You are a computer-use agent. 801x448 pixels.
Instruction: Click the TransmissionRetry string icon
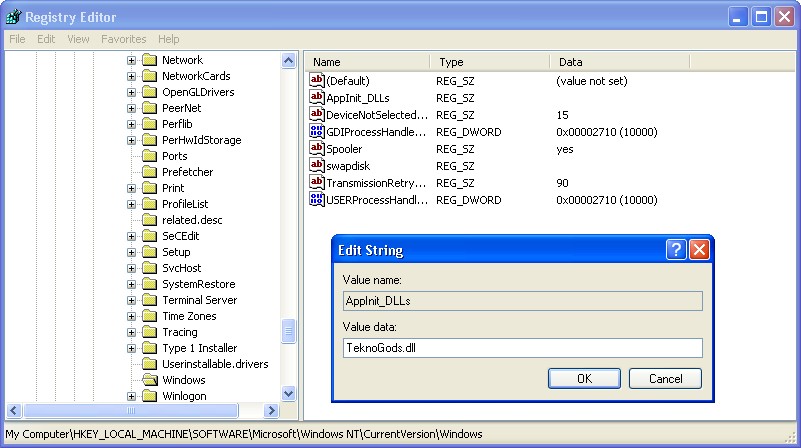point(317,182)
